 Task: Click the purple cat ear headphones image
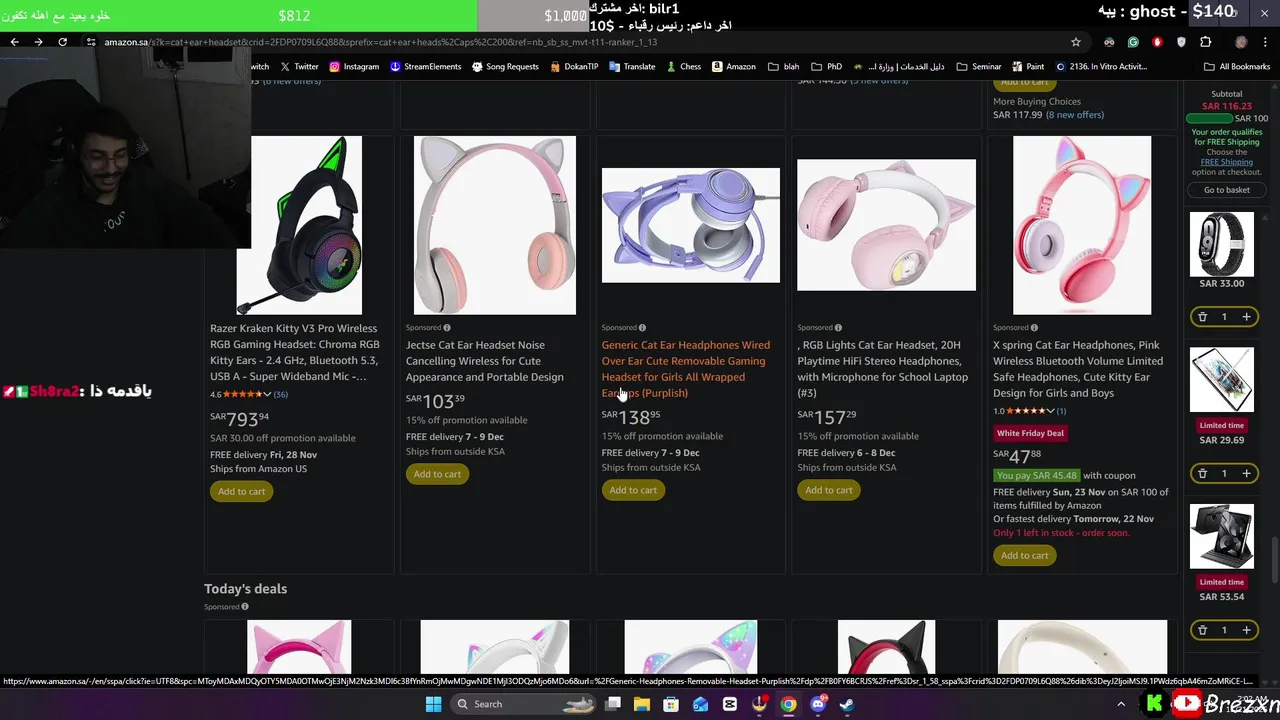[x=691, y=225]
